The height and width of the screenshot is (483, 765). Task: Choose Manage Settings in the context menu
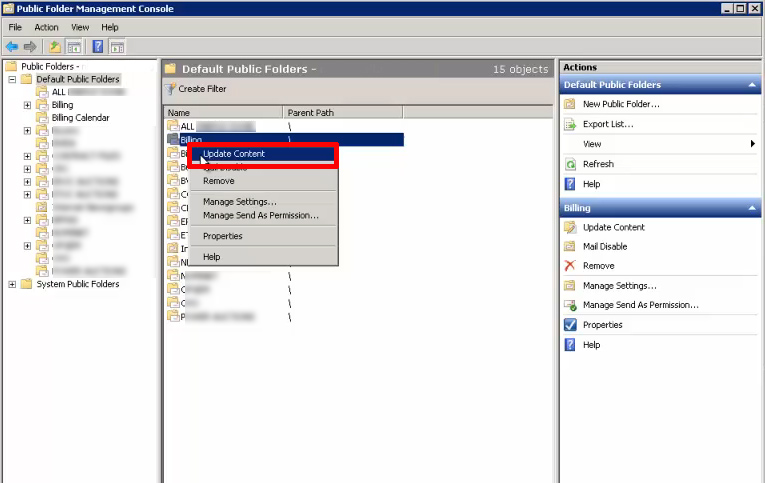click(x=263, y=201)
